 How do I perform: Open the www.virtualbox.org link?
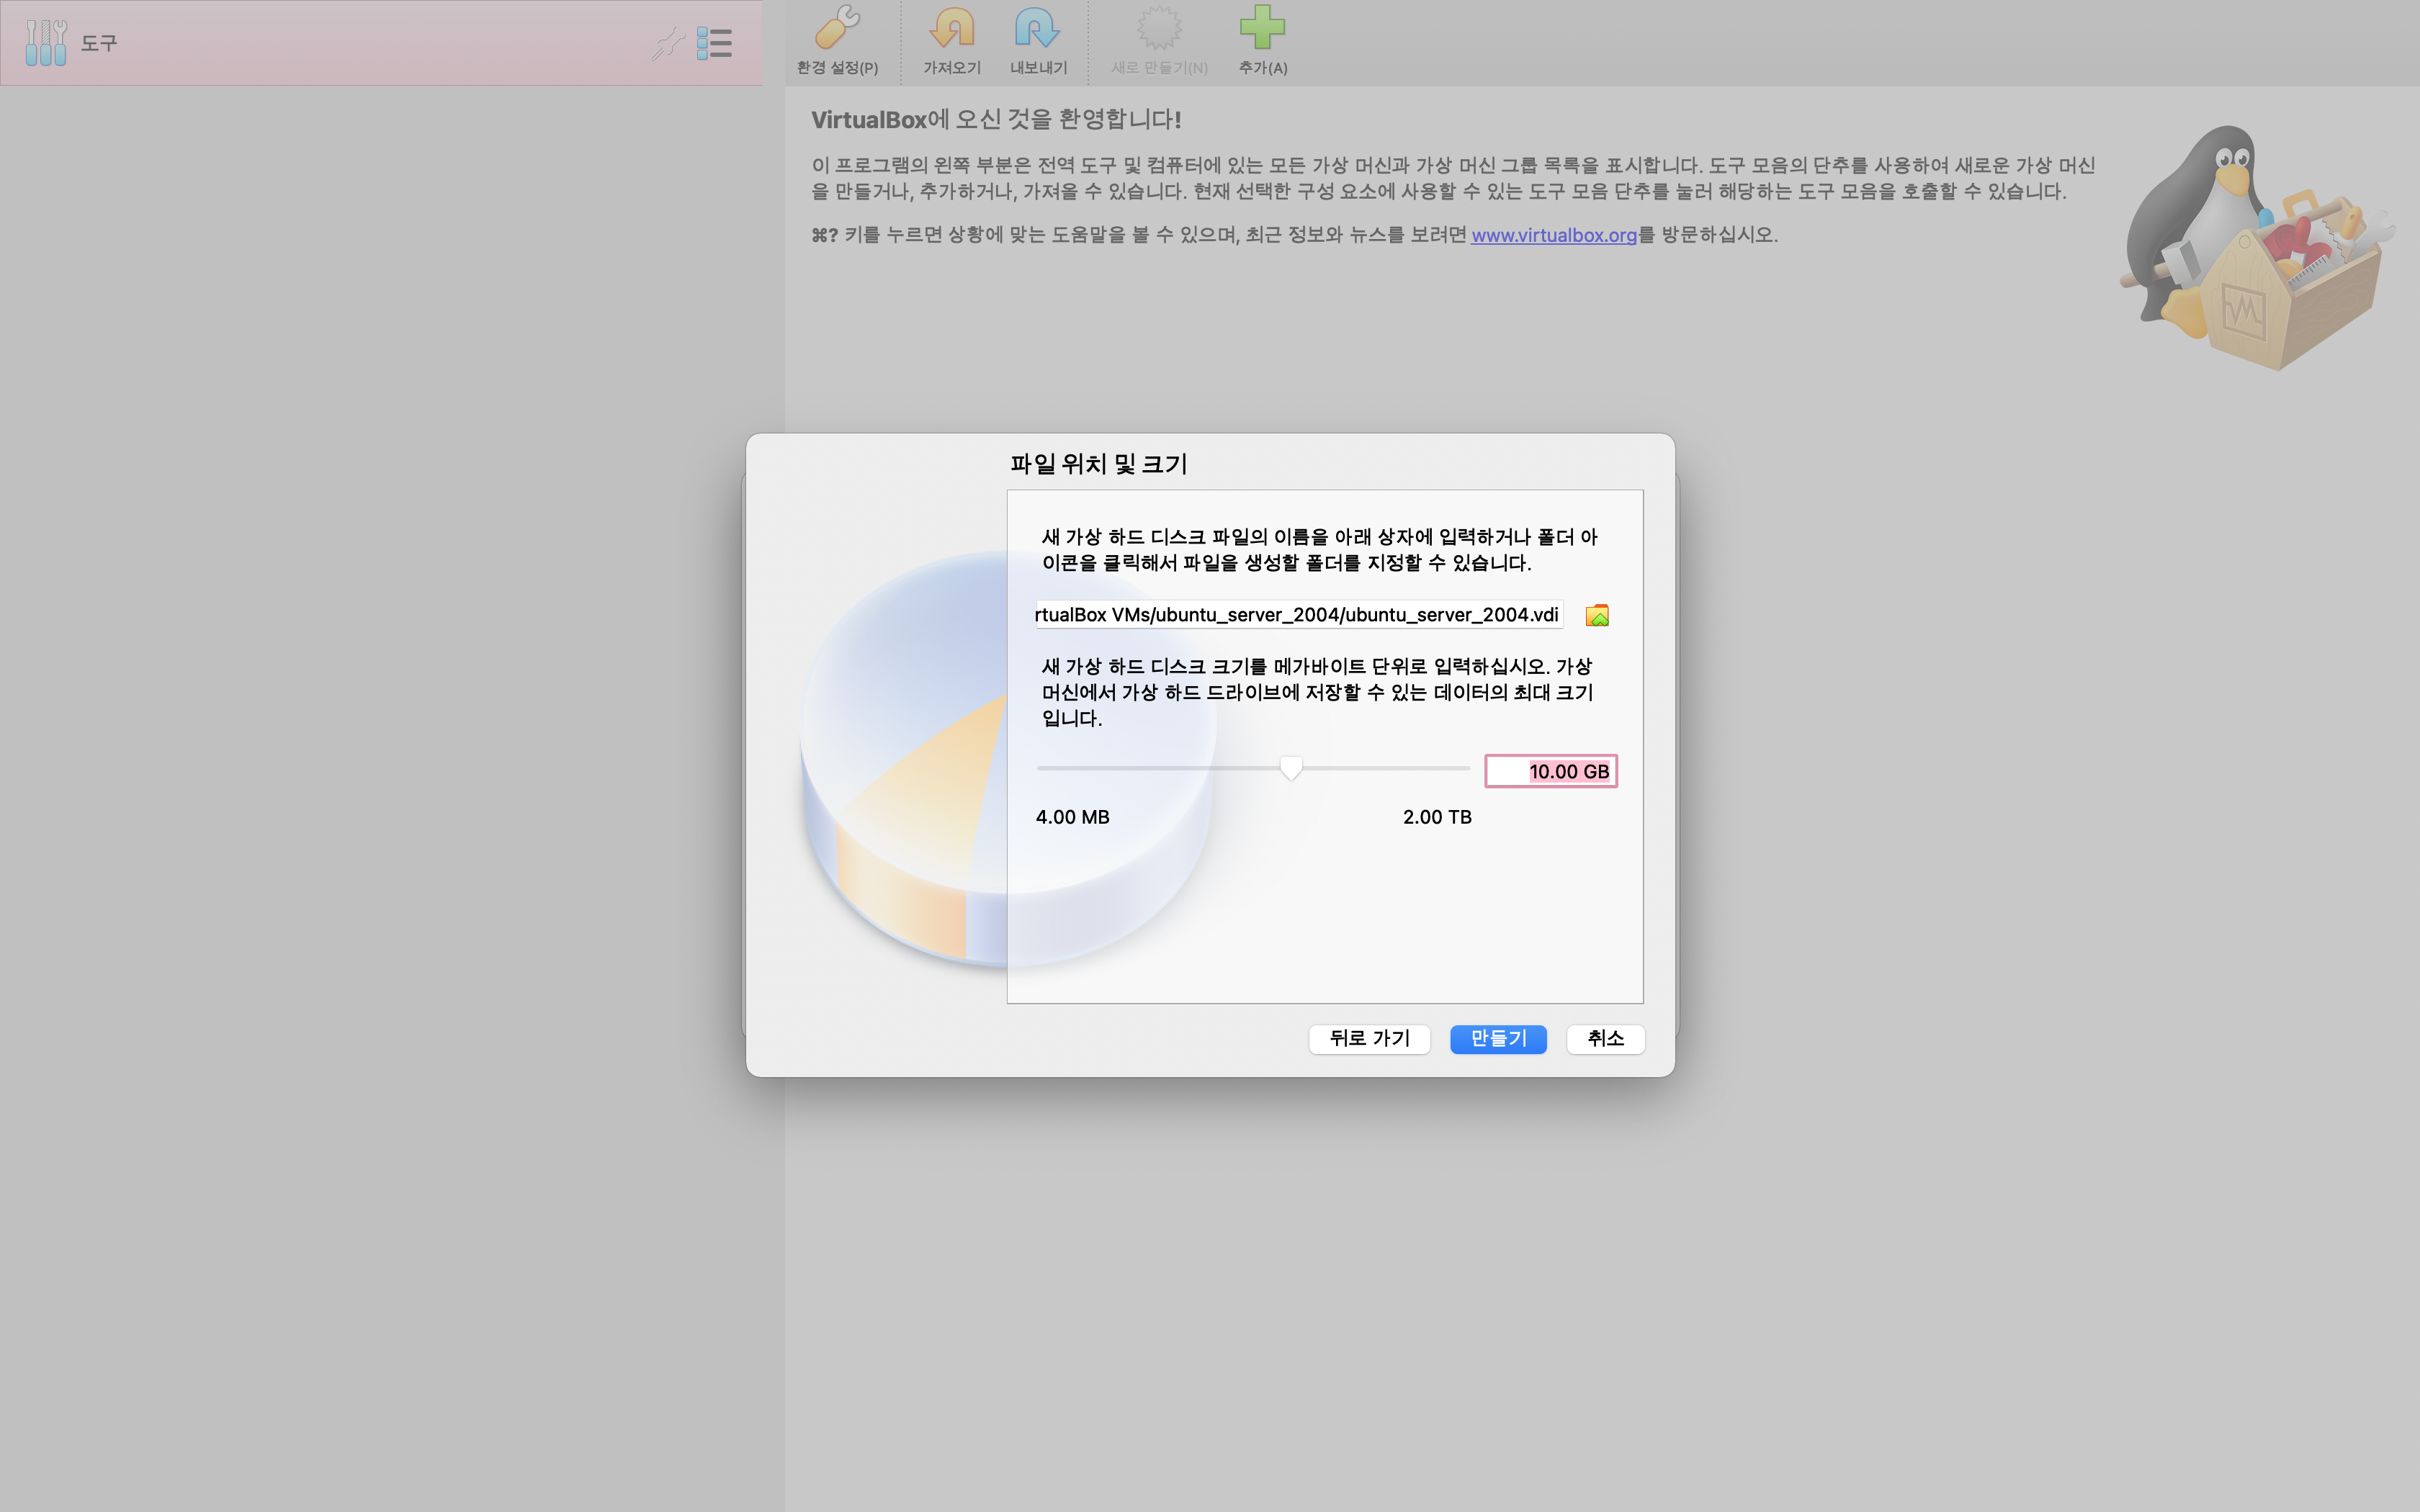coord(1553,235)
